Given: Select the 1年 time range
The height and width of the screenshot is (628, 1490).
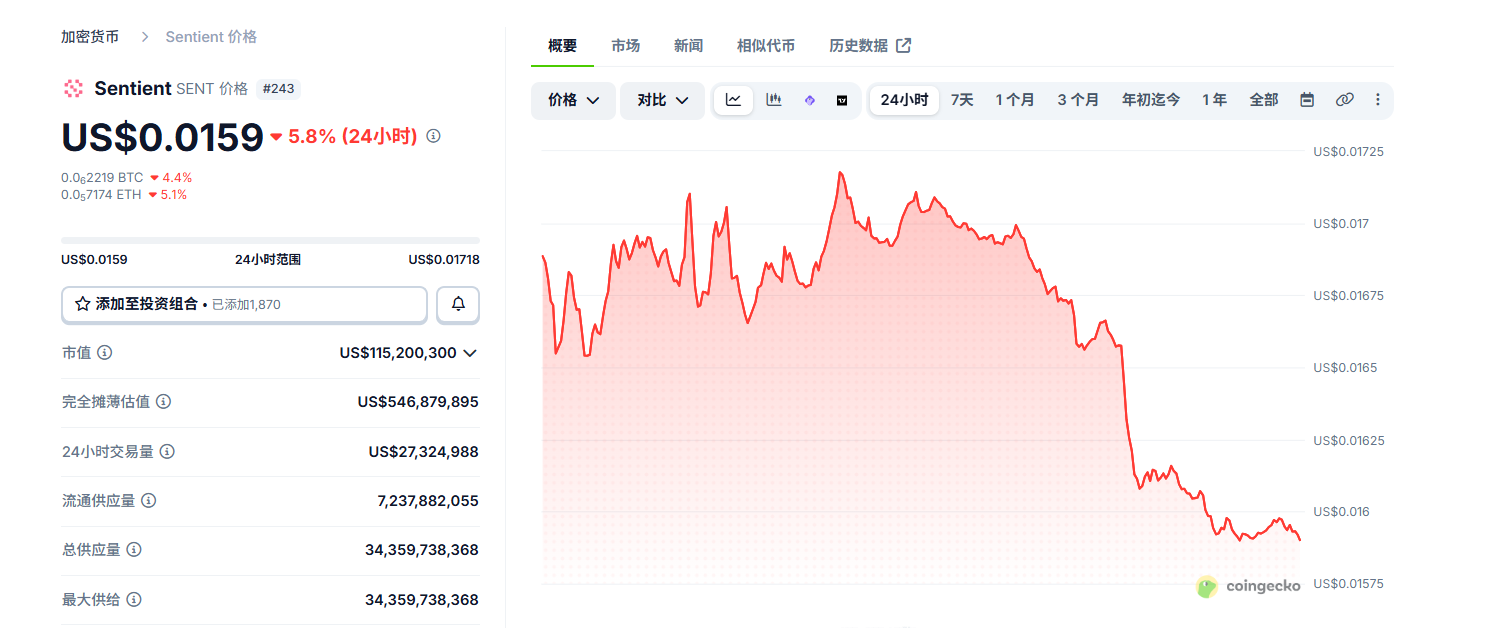Looking at the screenshot, I should tap(1214, 100).
